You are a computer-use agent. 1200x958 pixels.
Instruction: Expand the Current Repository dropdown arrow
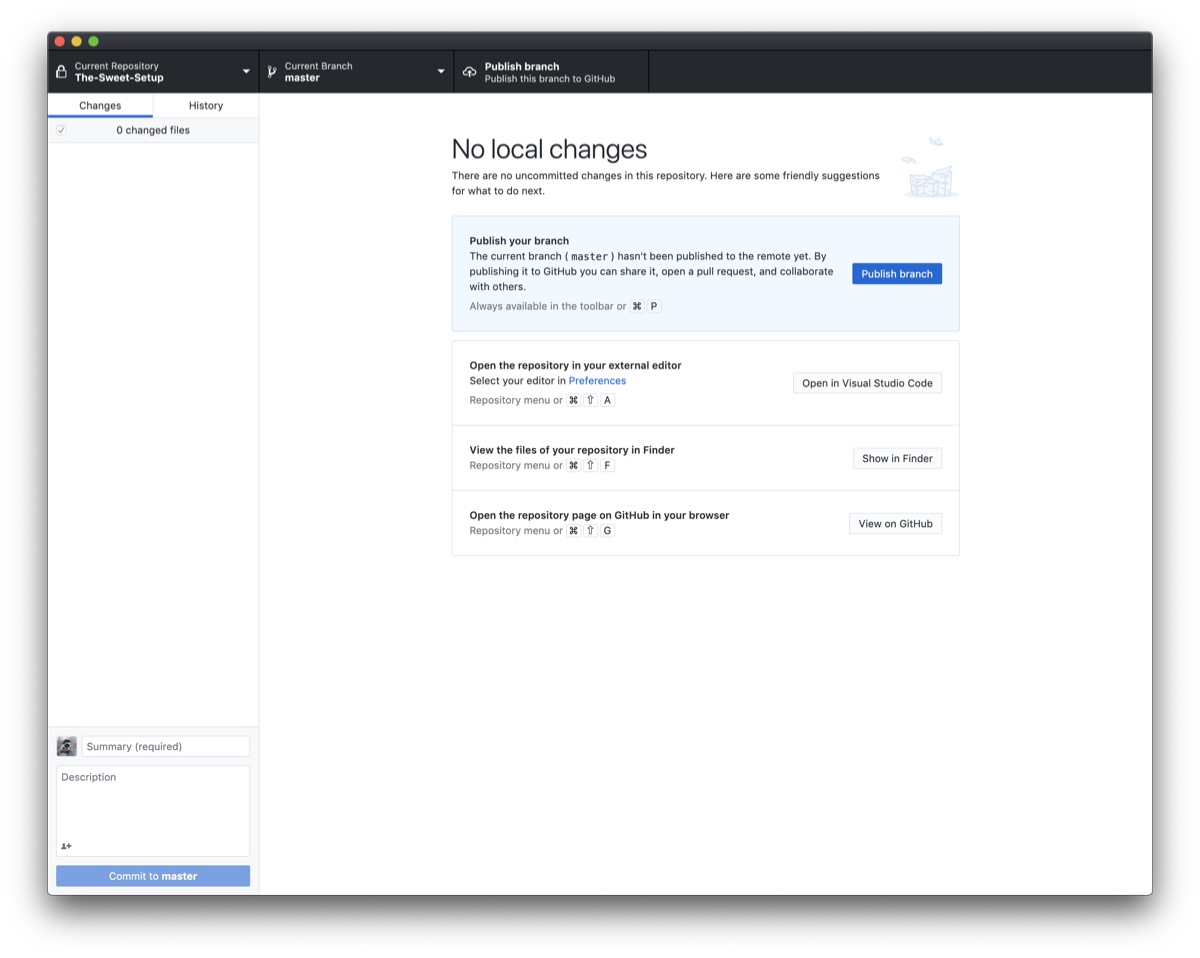point(246,72)
